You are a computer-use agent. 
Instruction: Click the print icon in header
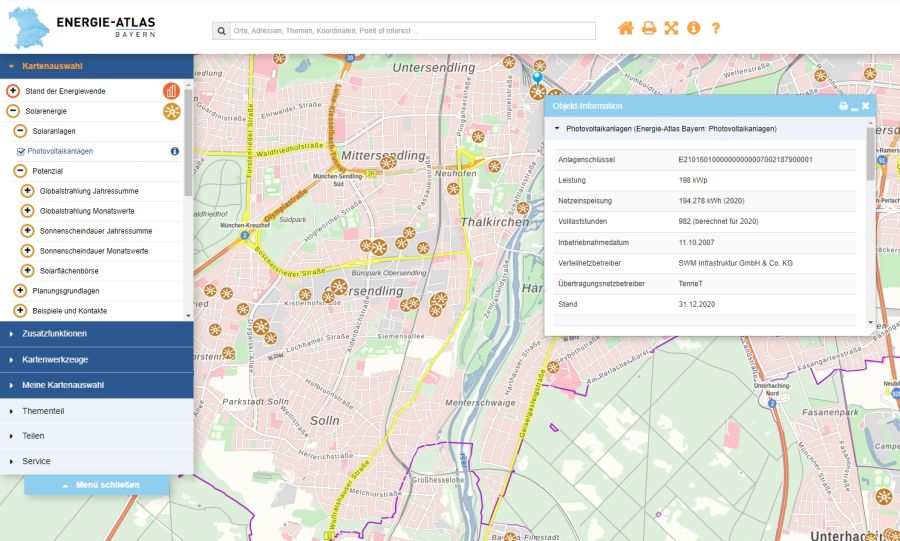pyautogui.click(x=649, y=28)
